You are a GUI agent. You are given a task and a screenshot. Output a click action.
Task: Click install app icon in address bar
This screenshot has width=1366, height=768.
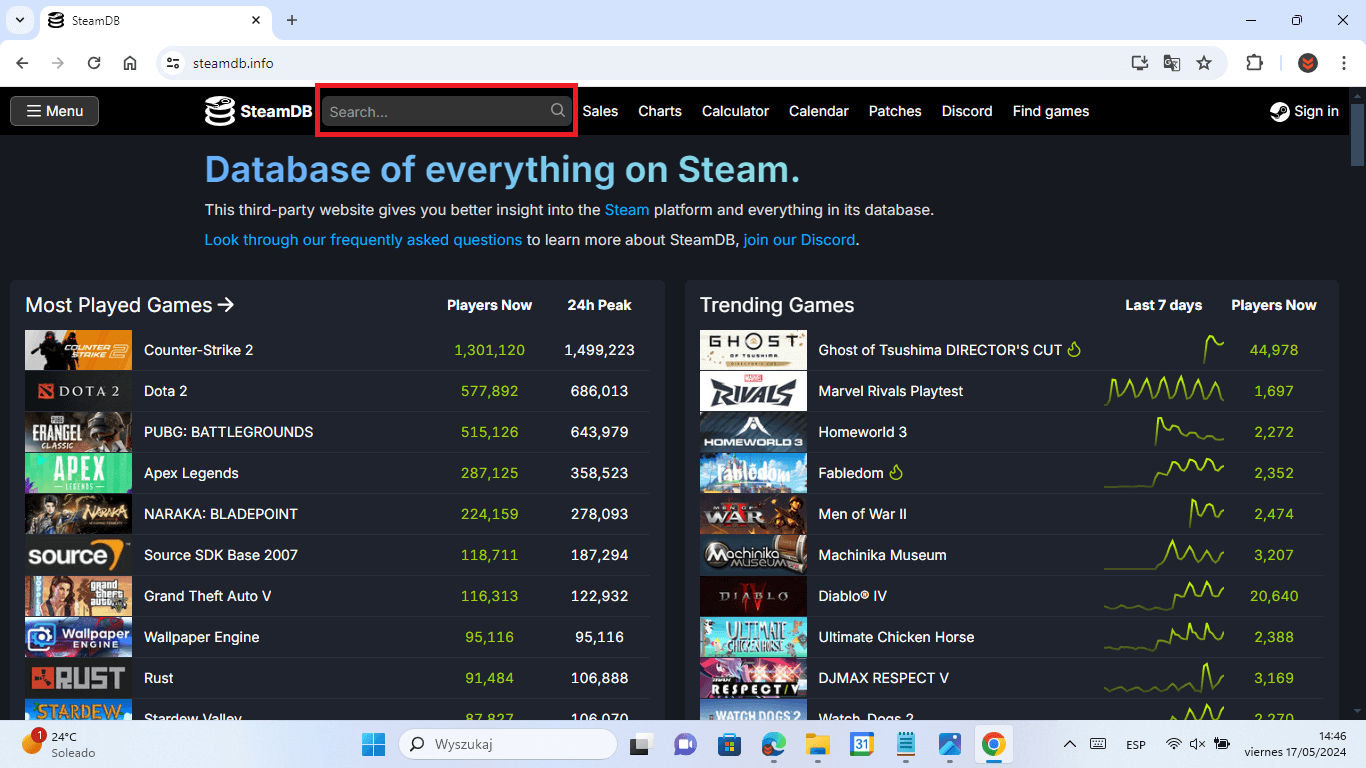click(1140, 63)
